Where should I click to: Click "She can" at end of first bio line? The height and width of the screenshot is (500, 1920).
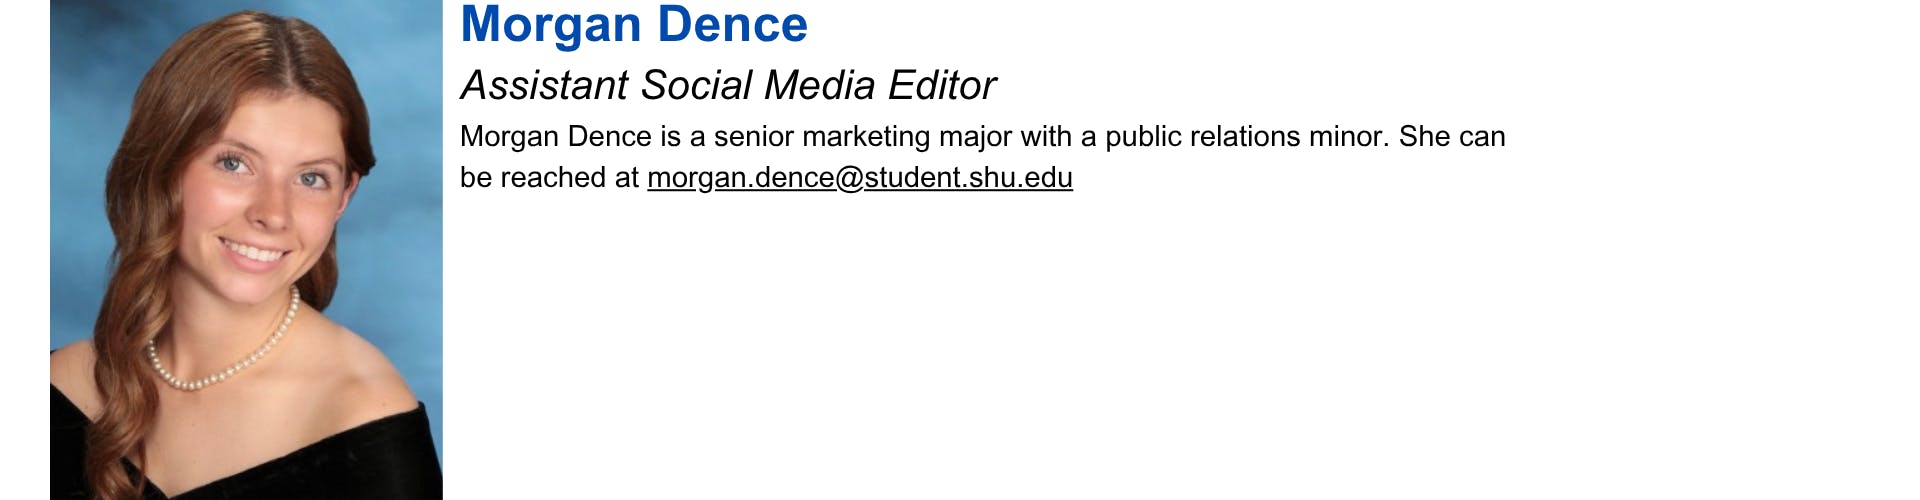[1451, 137]
